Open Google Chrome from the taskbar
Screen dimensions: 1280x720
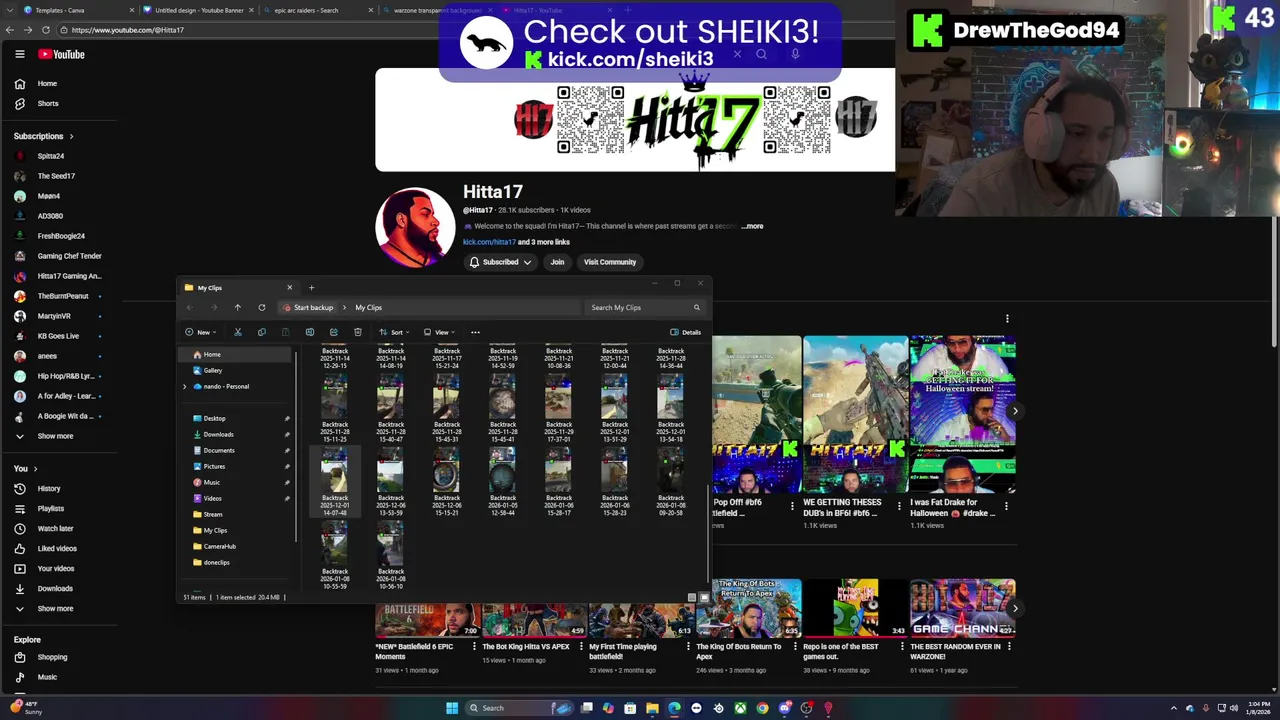coord(762,708)
